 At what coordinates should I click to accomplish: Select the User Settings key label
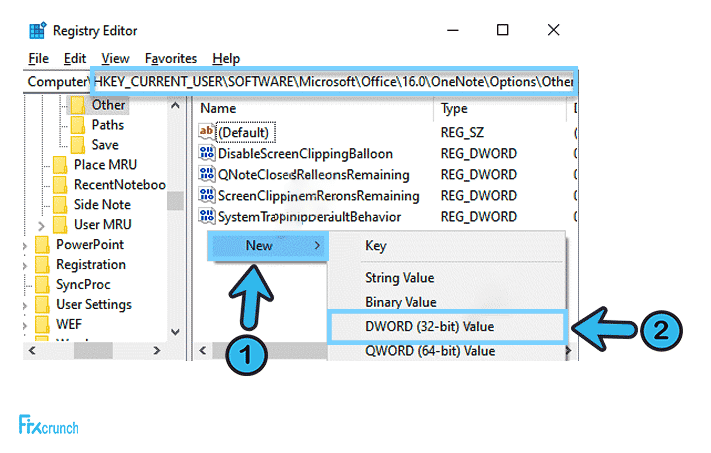pos(94,304)
